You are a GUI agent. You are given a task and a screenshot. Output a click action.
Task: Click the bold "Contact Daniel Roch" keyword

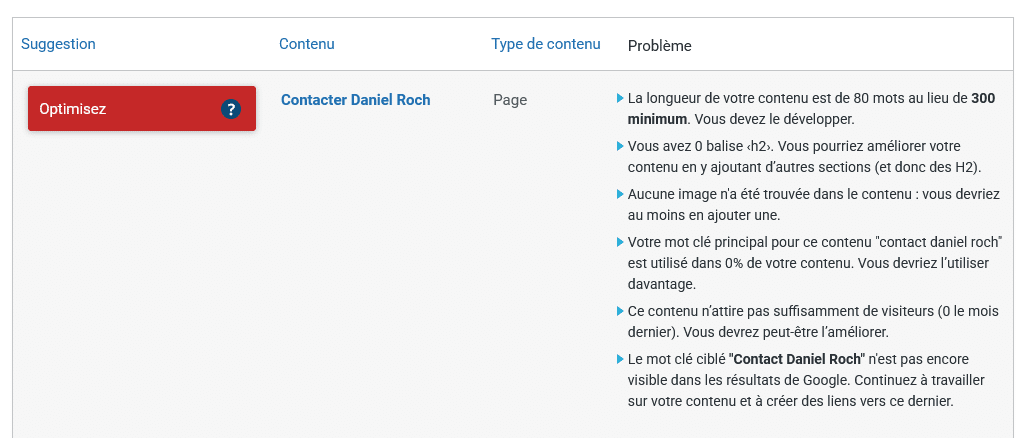click(x=796, y=359)
